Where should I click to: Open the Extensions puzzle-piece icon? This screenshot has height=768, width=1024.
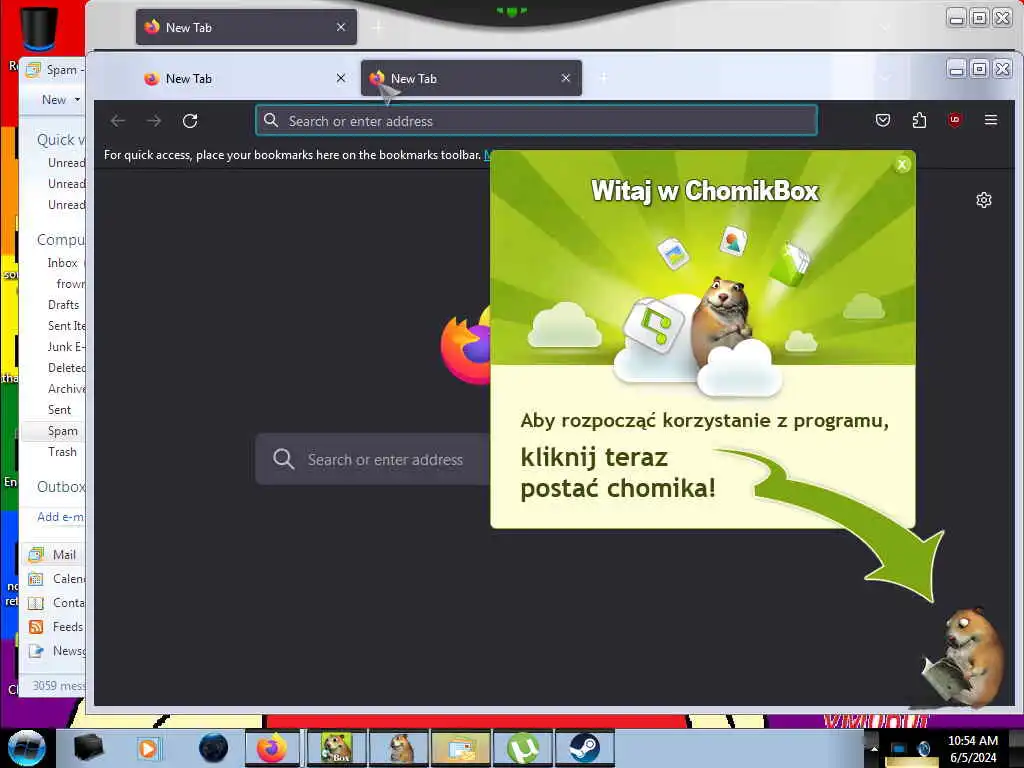[919, 120]
